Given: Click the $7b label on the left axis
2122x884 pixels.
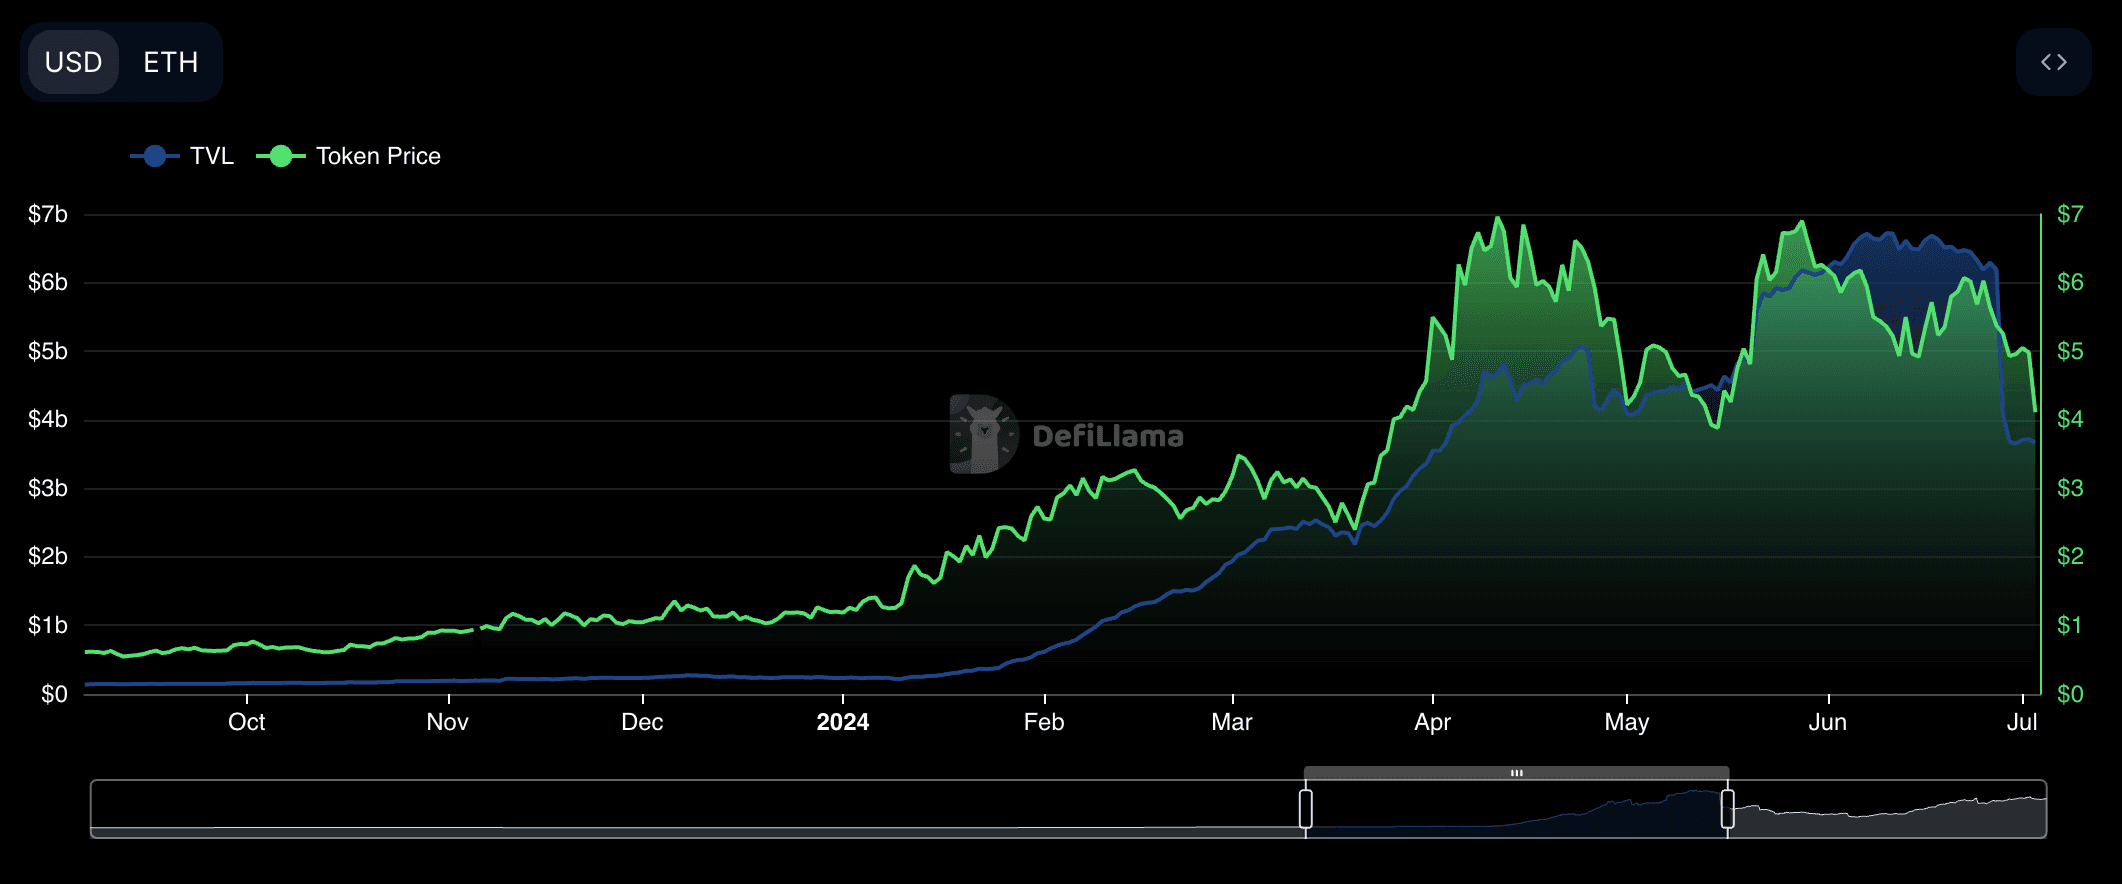Looking at the screenshot, I should point(48,214).
